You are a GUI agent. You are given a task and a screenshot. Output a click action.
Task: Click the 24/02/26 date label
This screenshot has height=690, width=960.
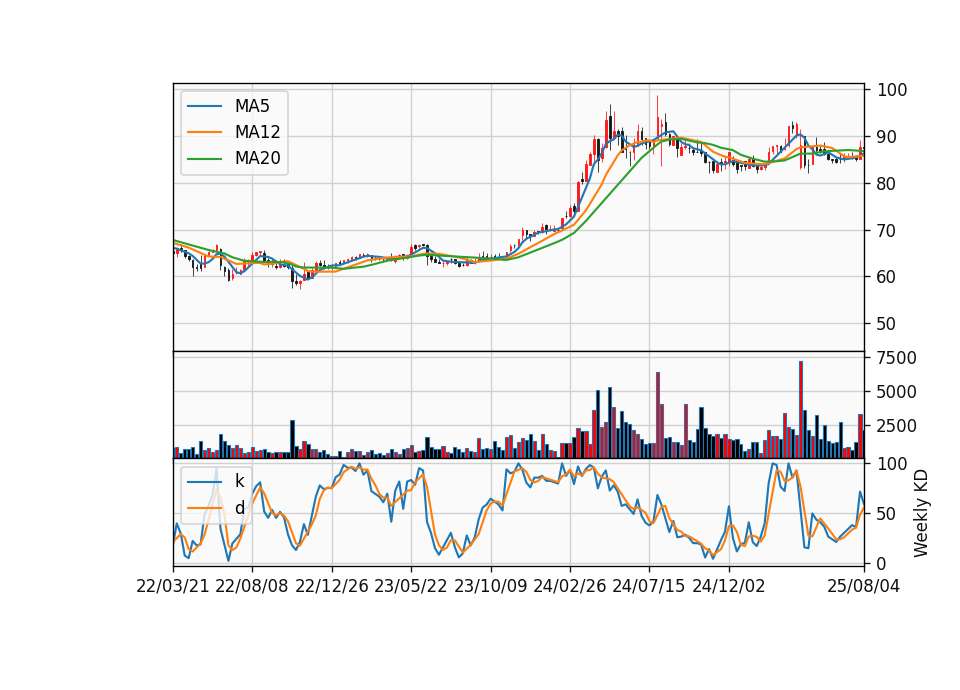coord(569,586)
